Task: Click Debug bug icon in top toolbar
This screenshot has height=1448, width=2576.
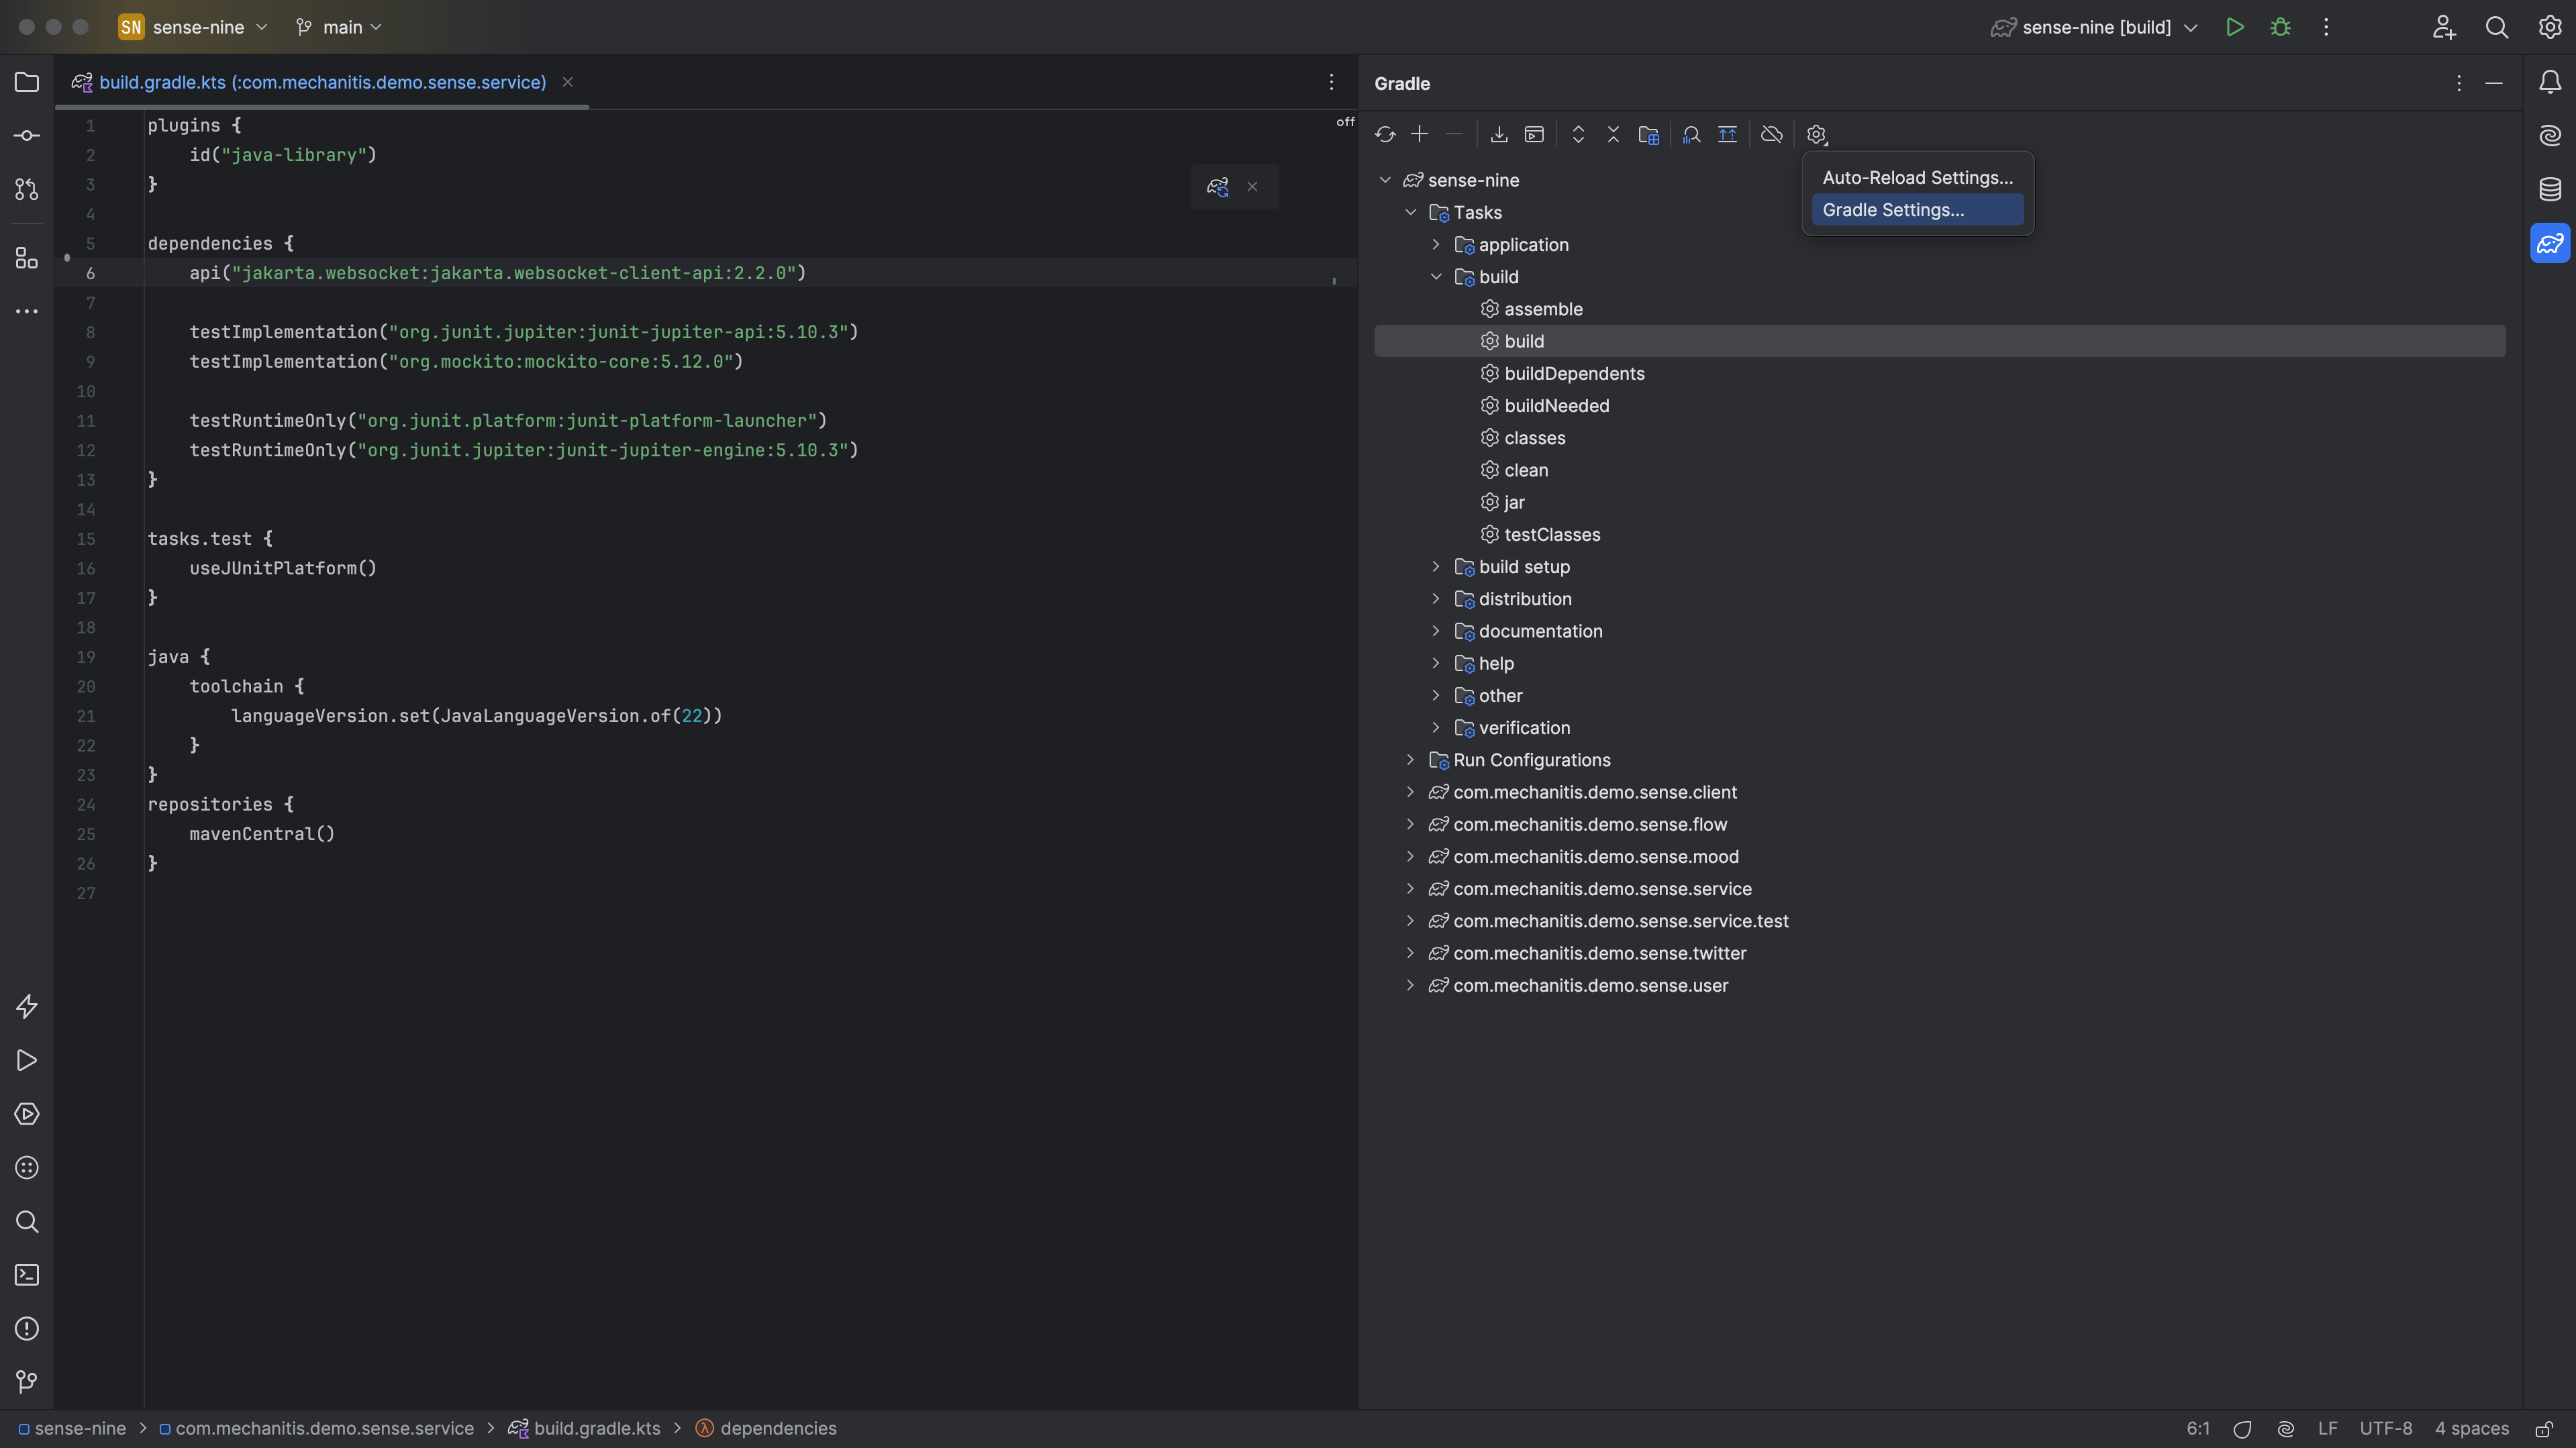Action: click(x=2280, y=27)
